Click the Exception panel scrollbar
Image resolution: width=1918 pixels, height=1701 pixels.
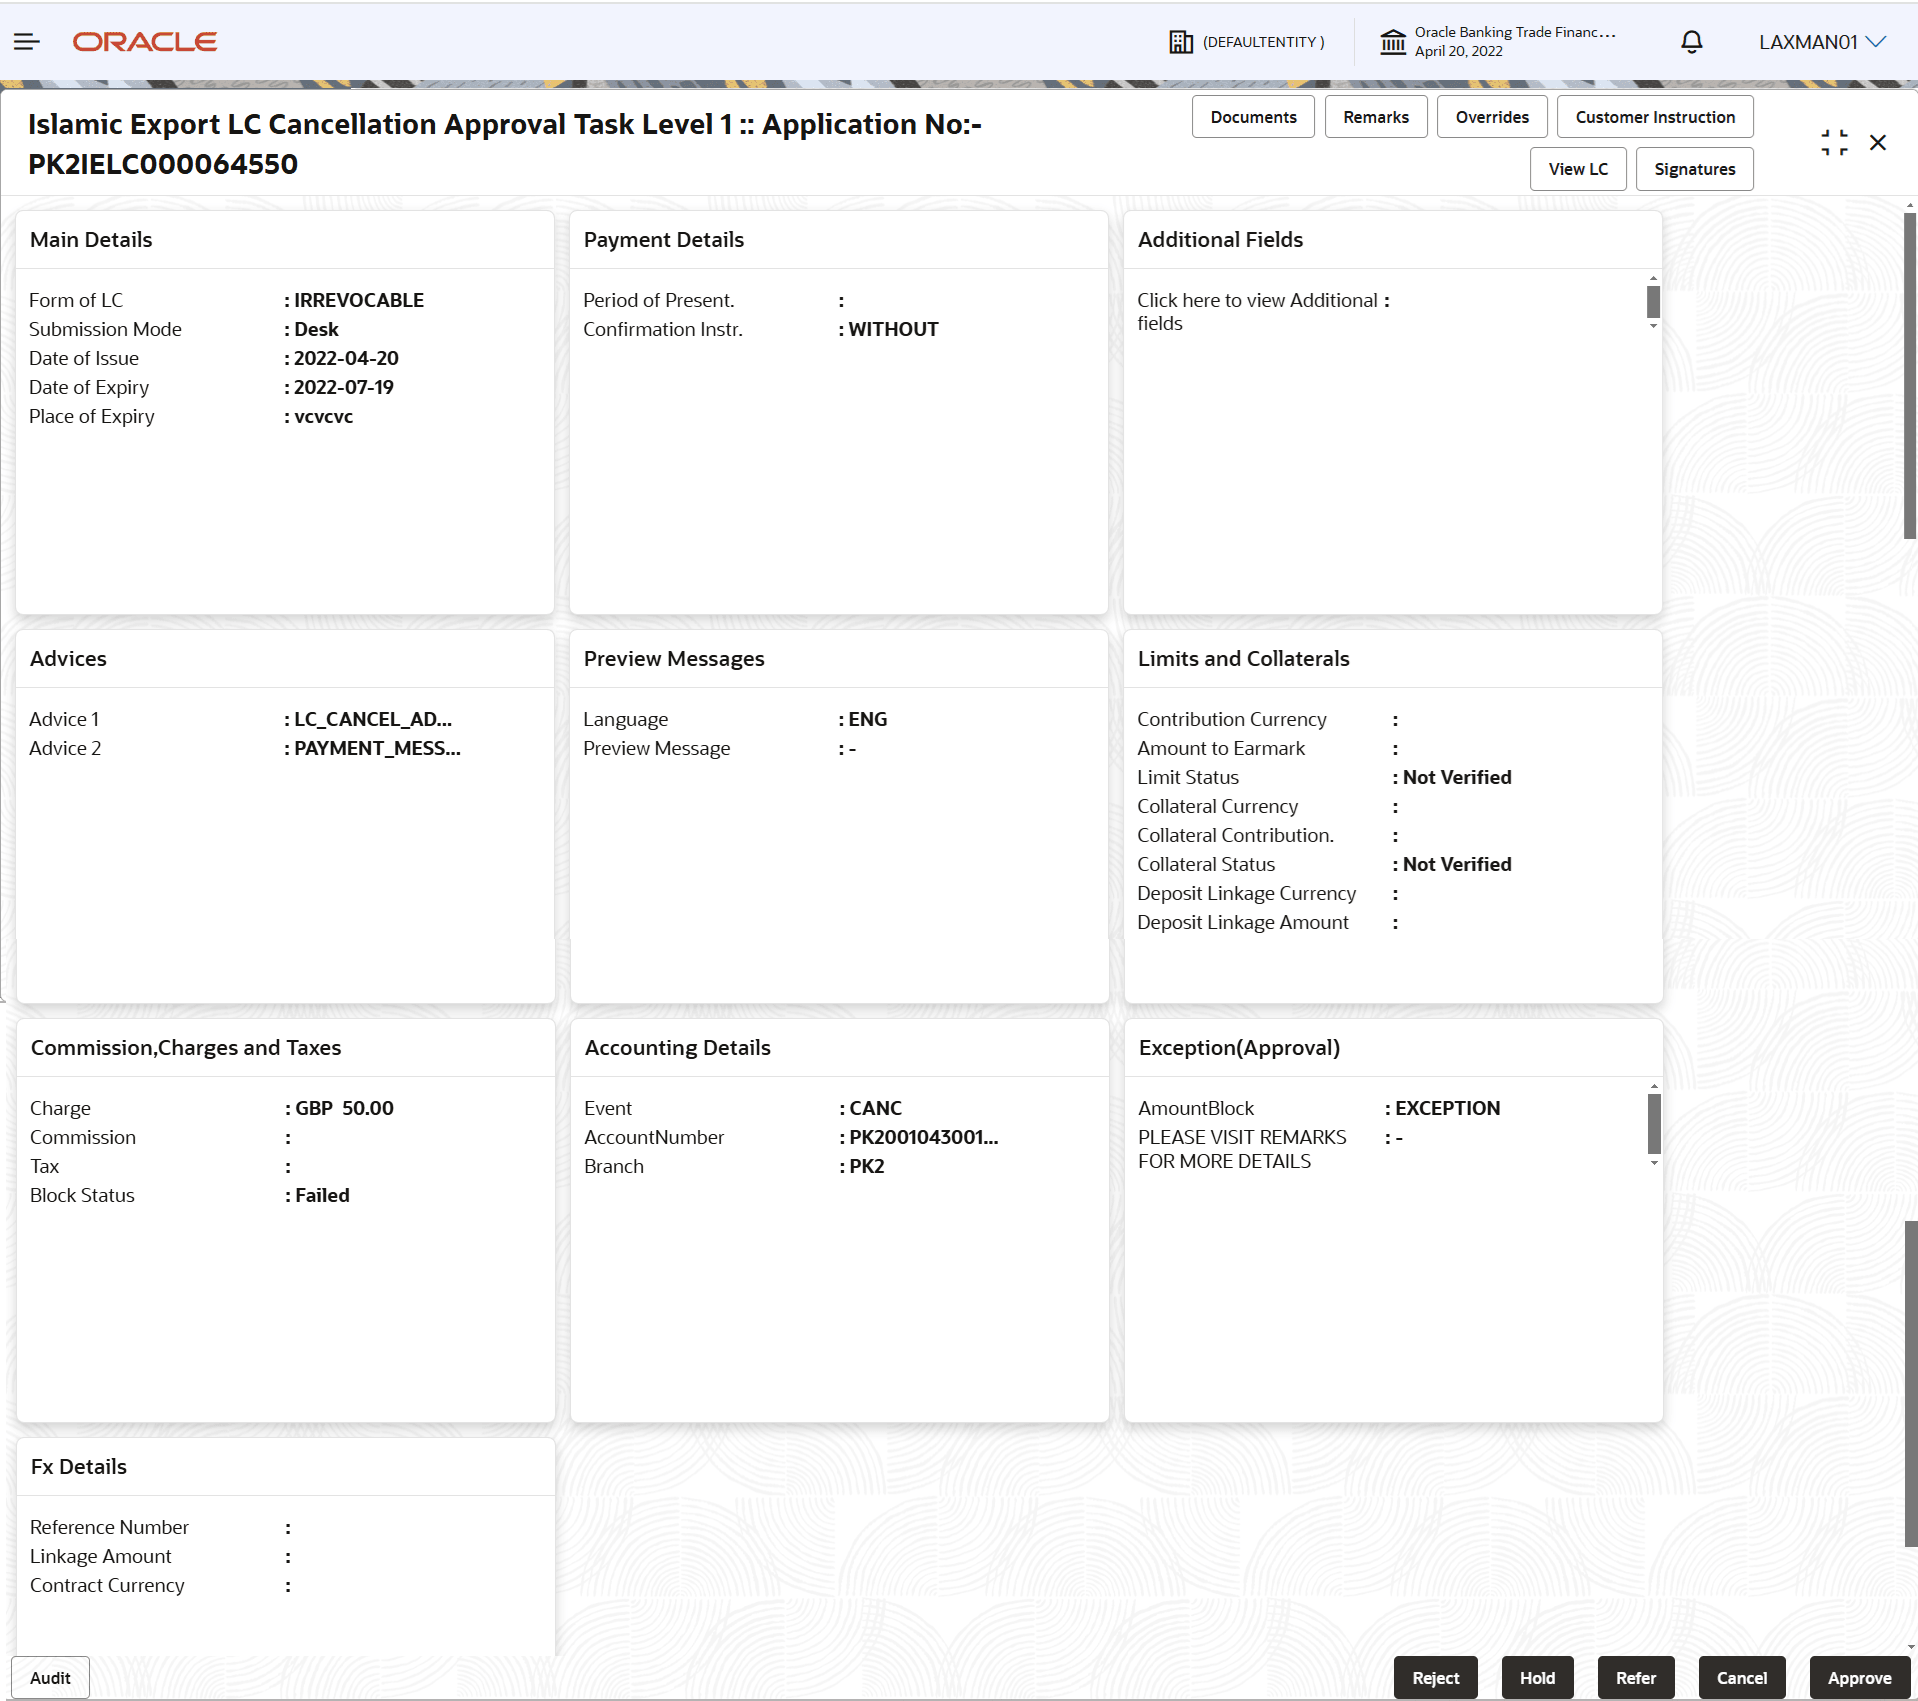pyautogui.click(x=1652, y=1124)
